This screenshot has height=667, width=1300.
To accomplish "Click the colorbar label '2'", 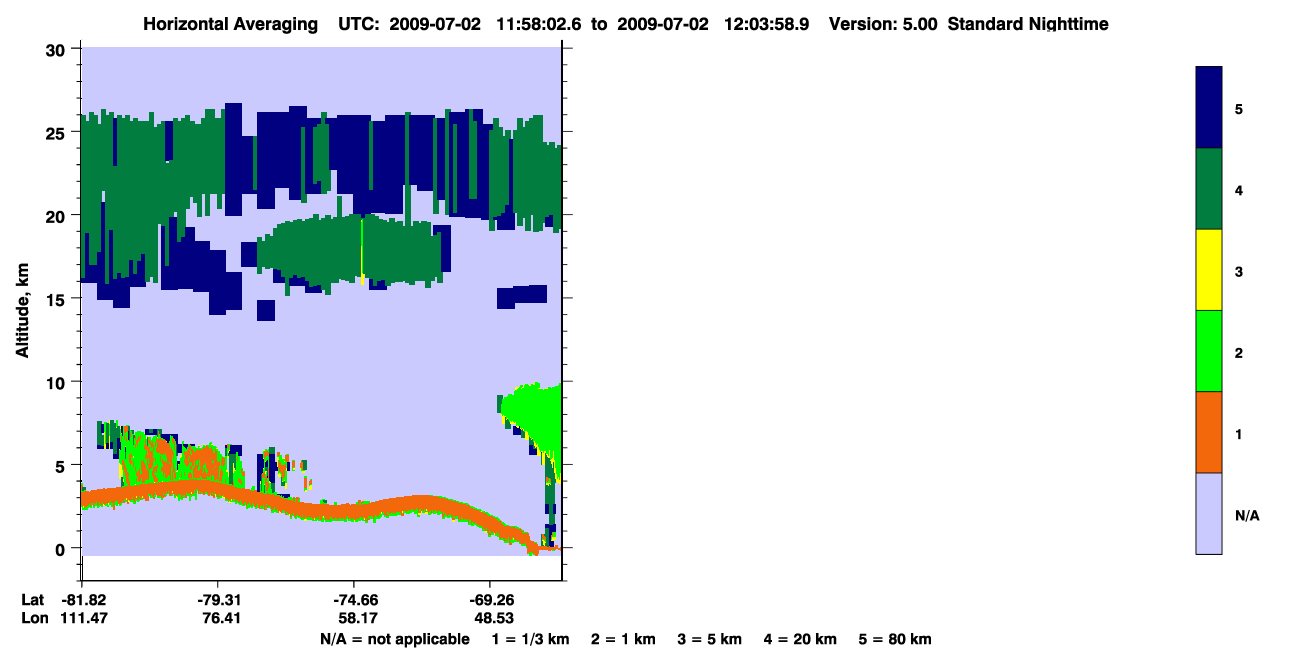I will 1239,352.
